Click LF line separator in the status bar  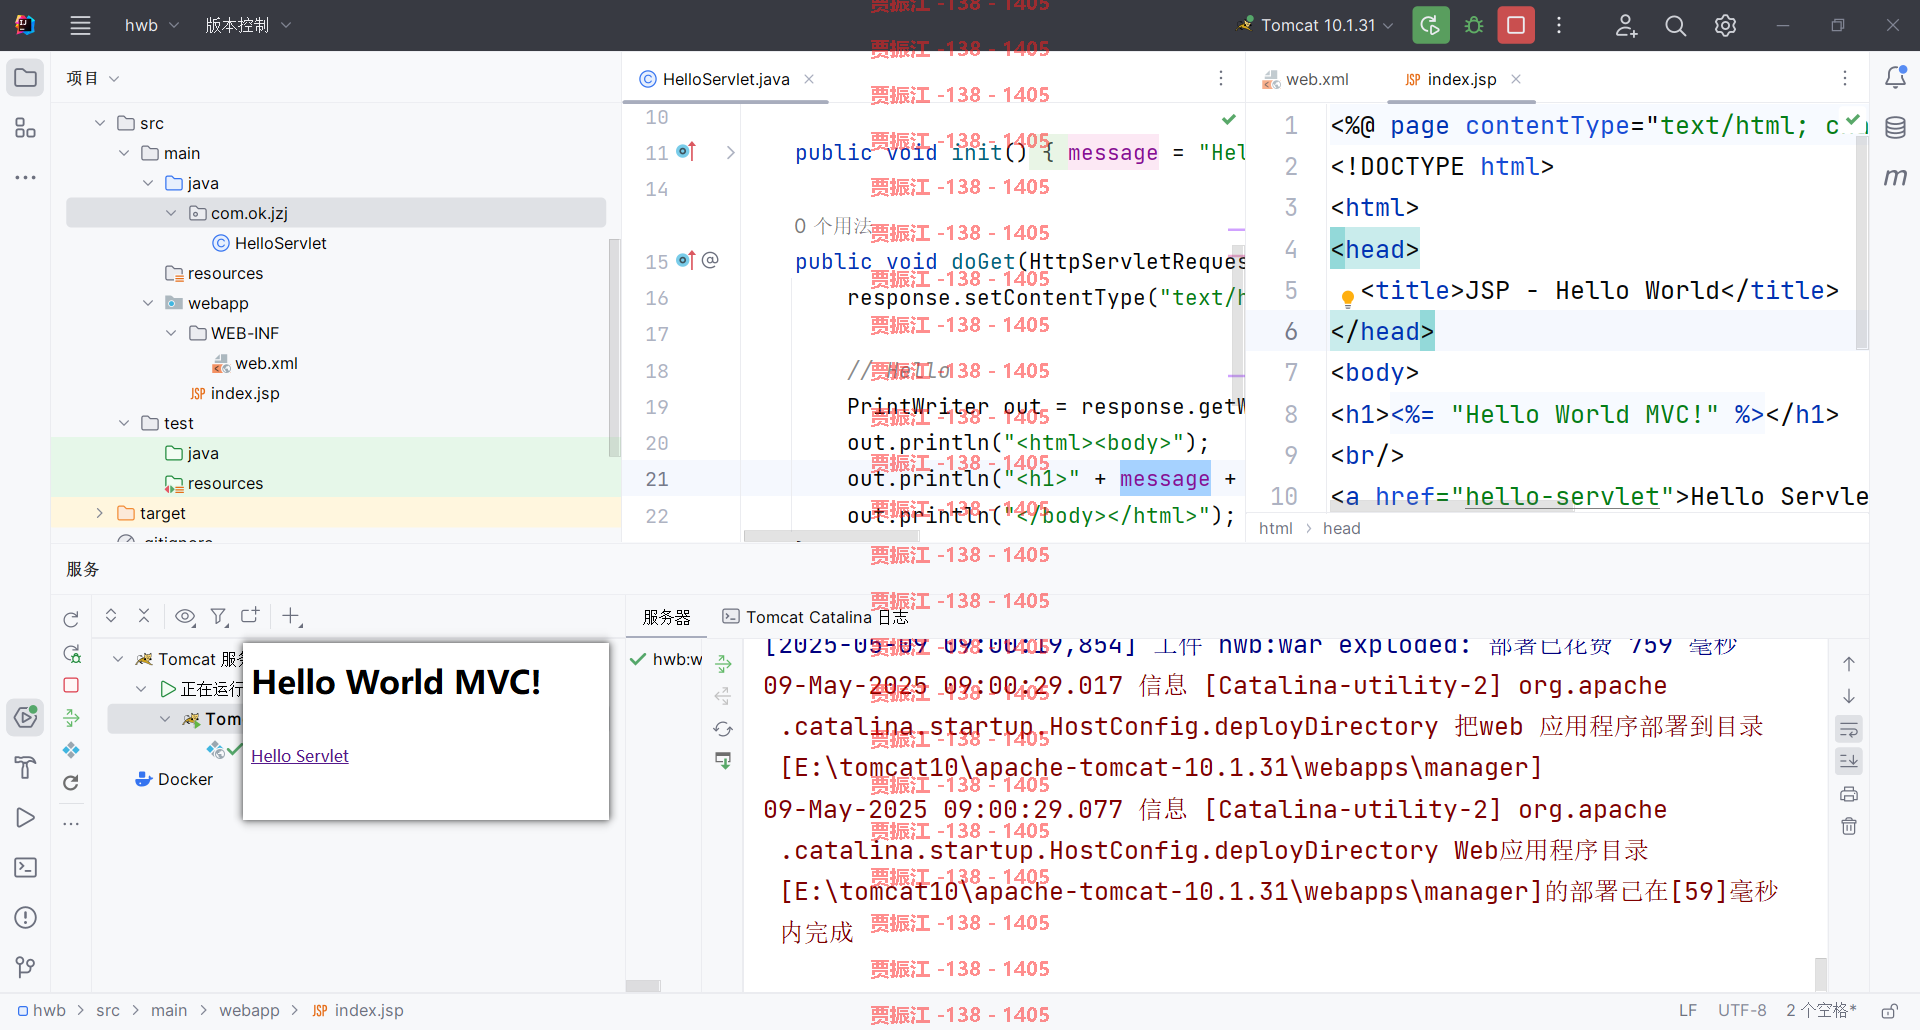pos(1688,1011)
